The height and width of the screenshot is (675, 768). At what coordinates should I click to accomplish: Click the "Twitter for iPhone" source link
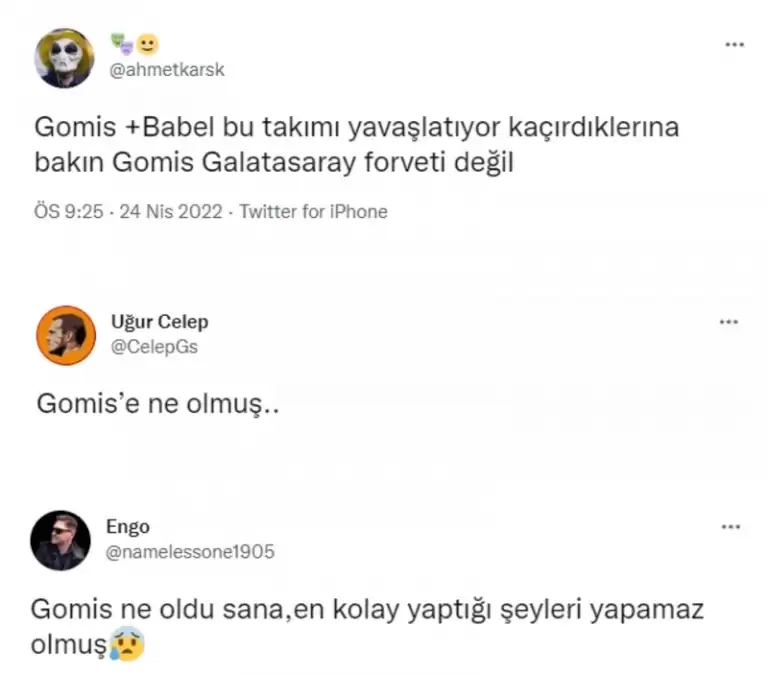coord(313,212)
